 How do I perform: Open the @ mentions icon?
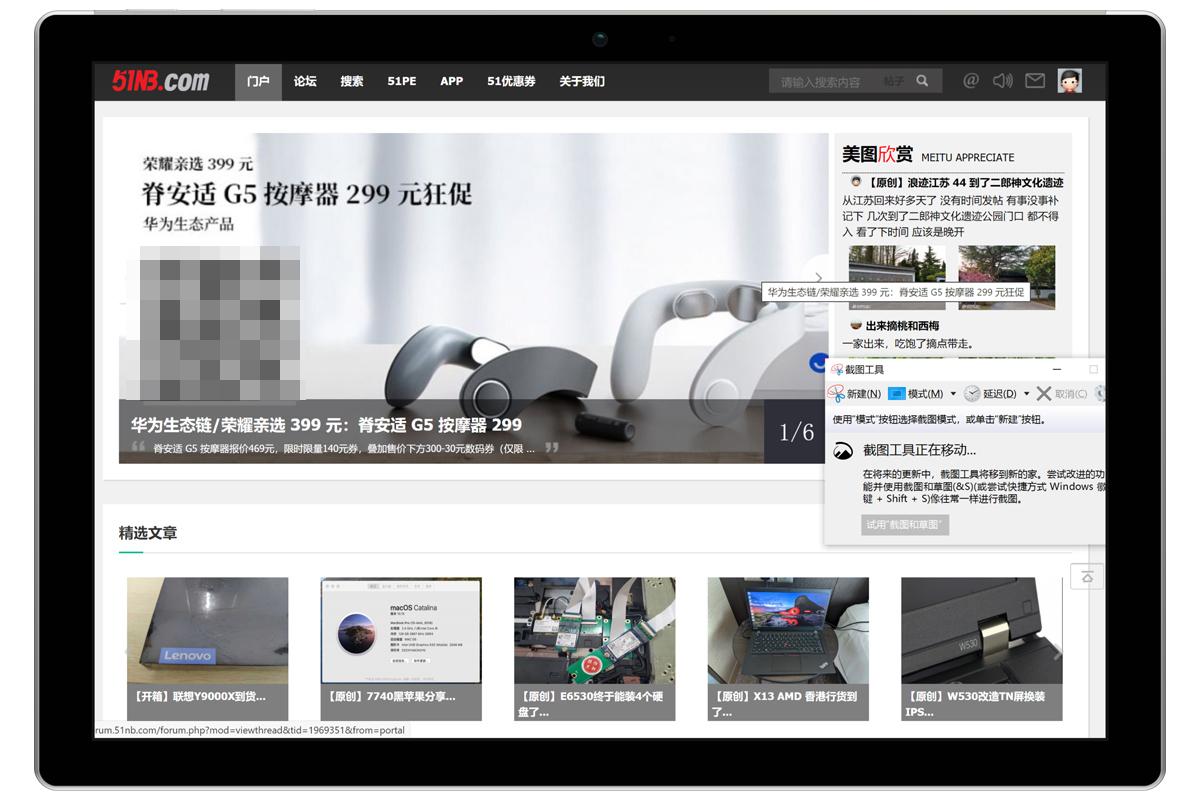click(970, 81)
